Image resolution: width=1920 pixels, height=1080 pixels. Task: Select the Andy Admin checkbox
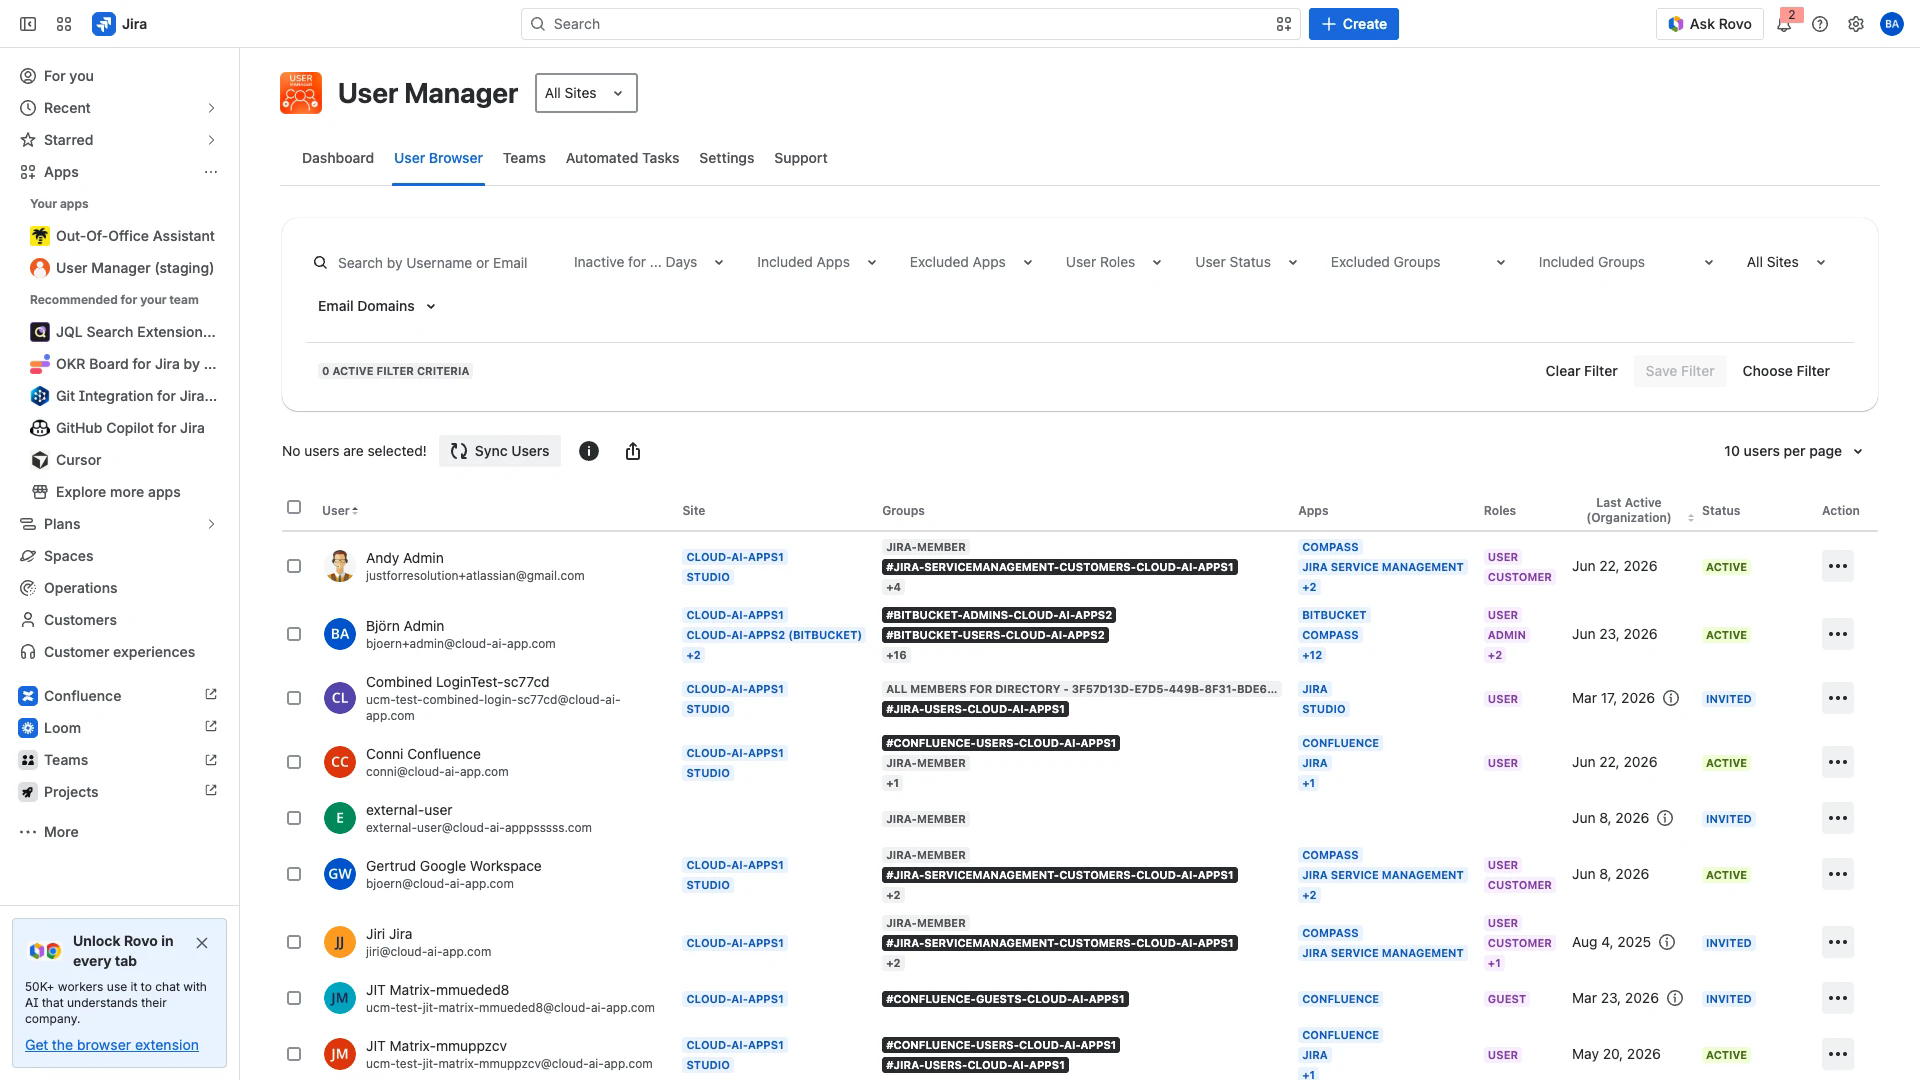[x=294, y=566]
